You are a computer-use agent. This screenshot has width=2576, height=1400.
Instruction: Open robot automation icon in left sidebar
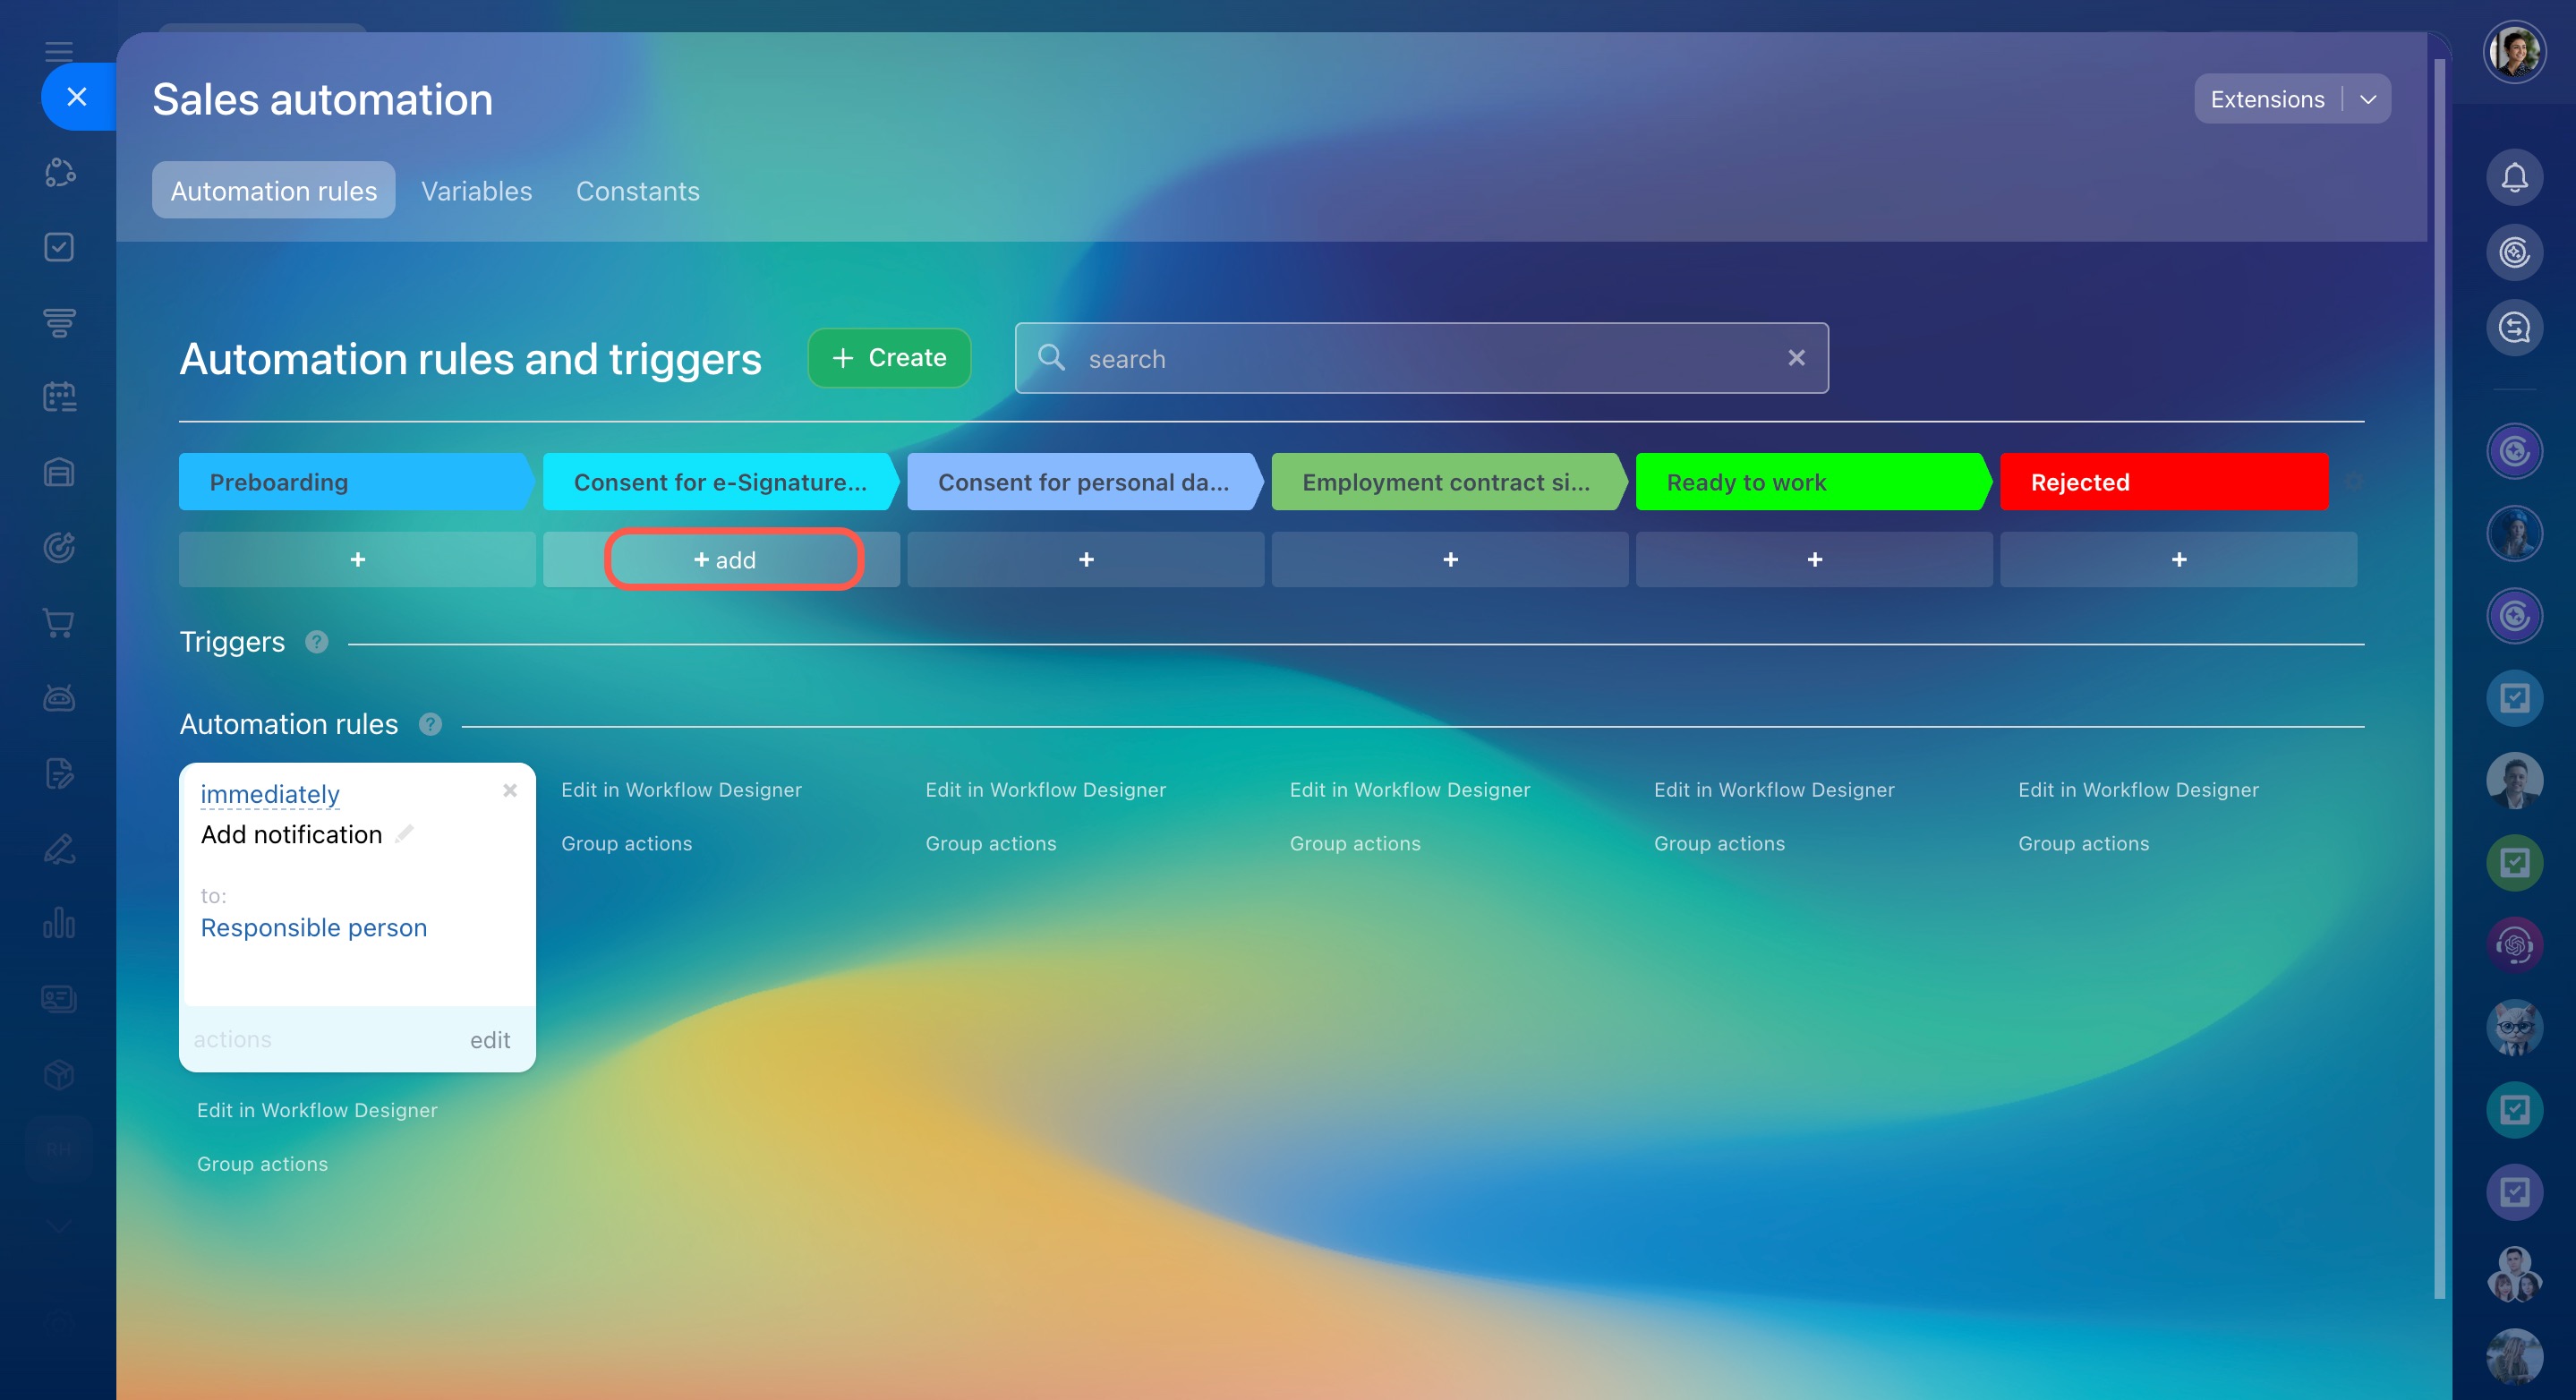point(59,697)
